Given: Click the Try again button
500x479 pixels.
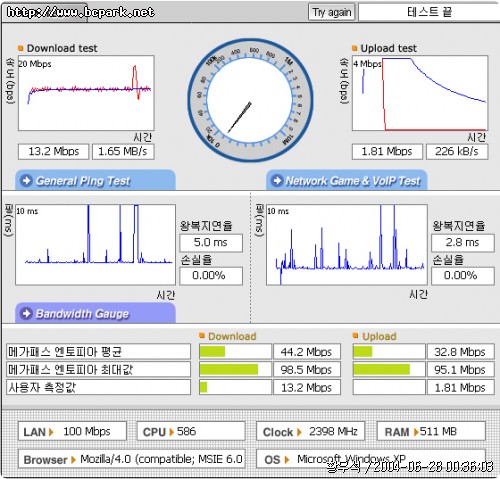Looking at the screenshot, I should tap(331, 12).
